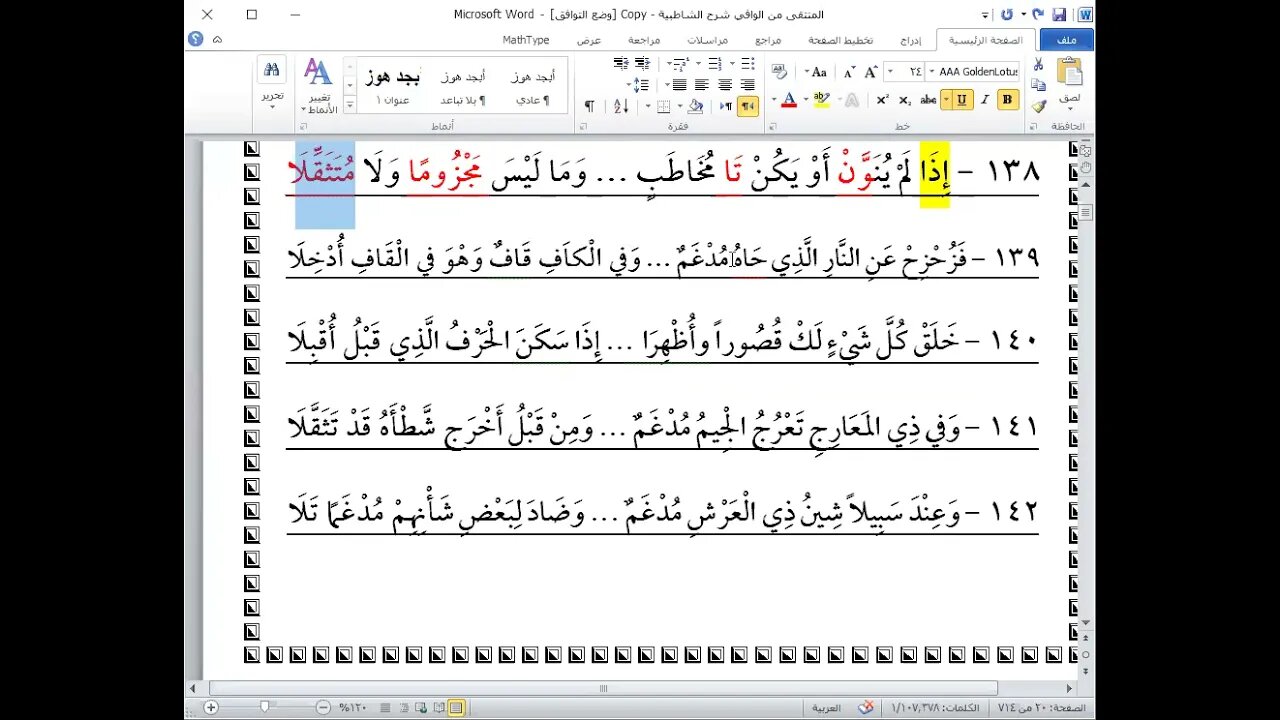Toggle Underline formatting
The height and width of the screenshot is (720, 1280).
pyautogui.click(x=961, y=99)
